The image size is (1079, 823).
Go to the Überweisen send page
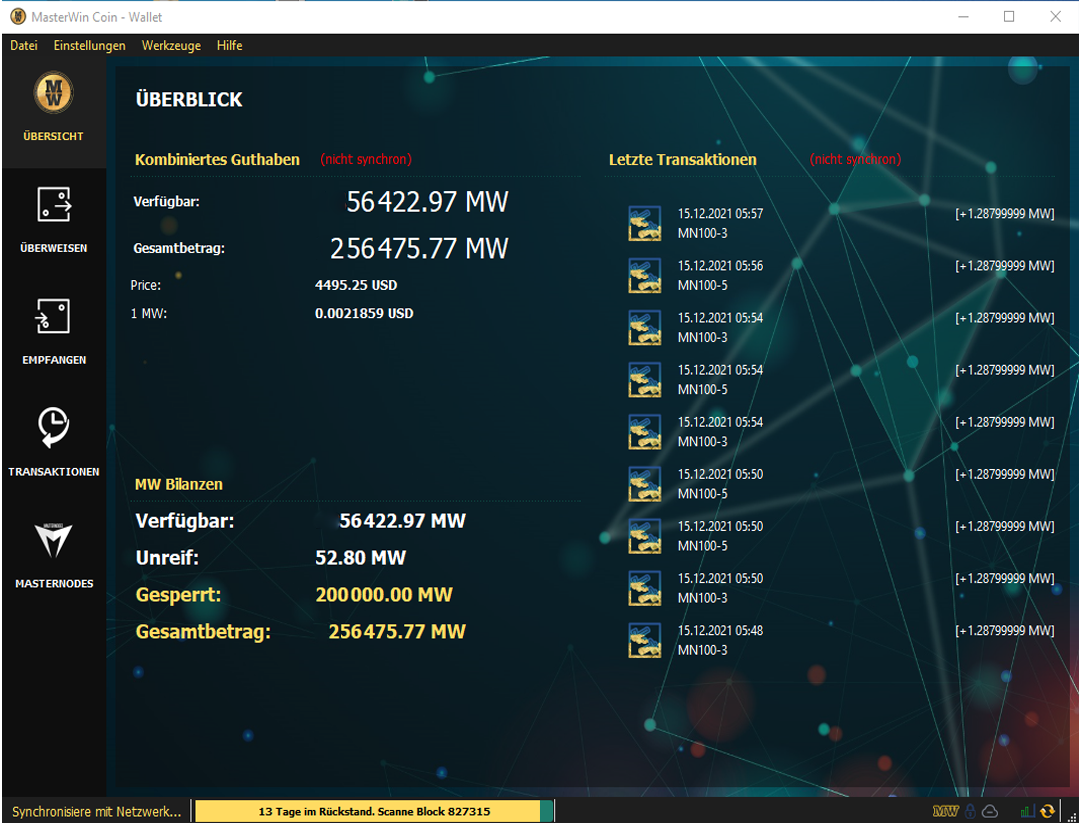pos(54,220)
